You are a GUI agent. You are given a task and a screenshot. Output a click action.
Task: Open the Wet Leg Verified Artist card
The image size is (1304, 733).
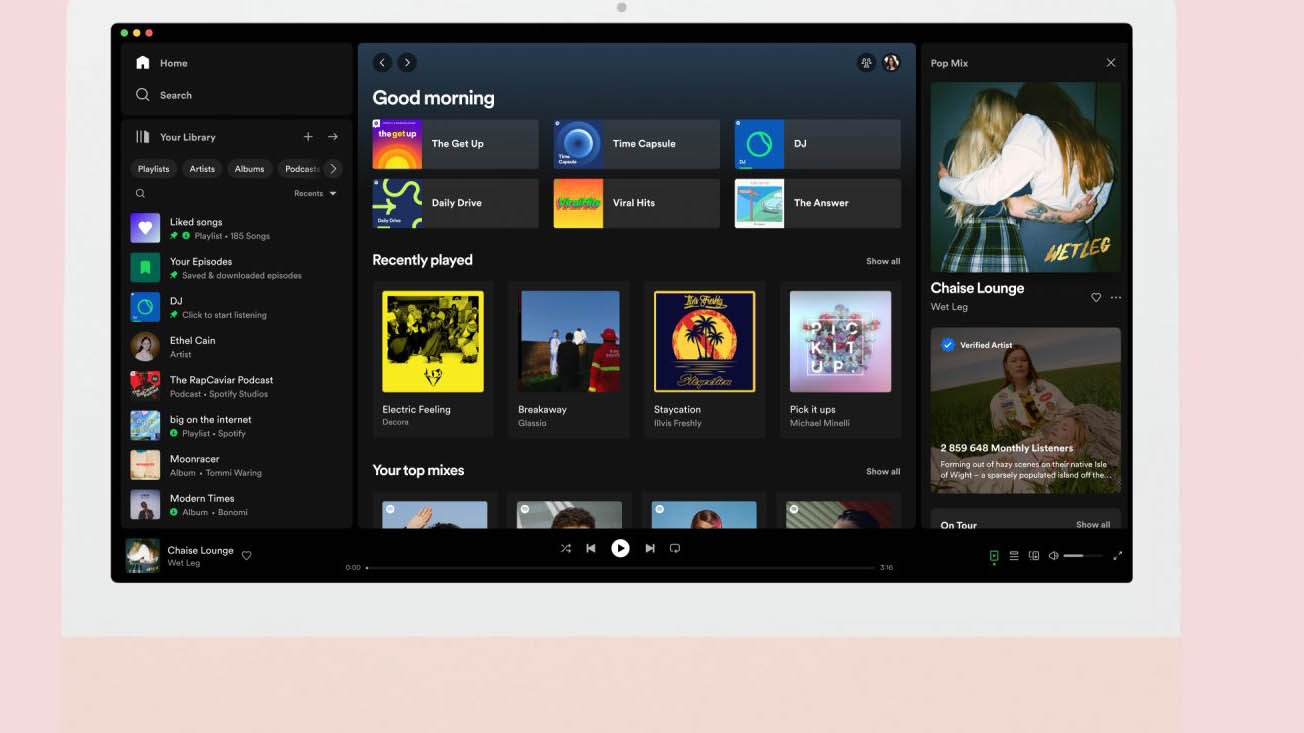coord(1026,410)
